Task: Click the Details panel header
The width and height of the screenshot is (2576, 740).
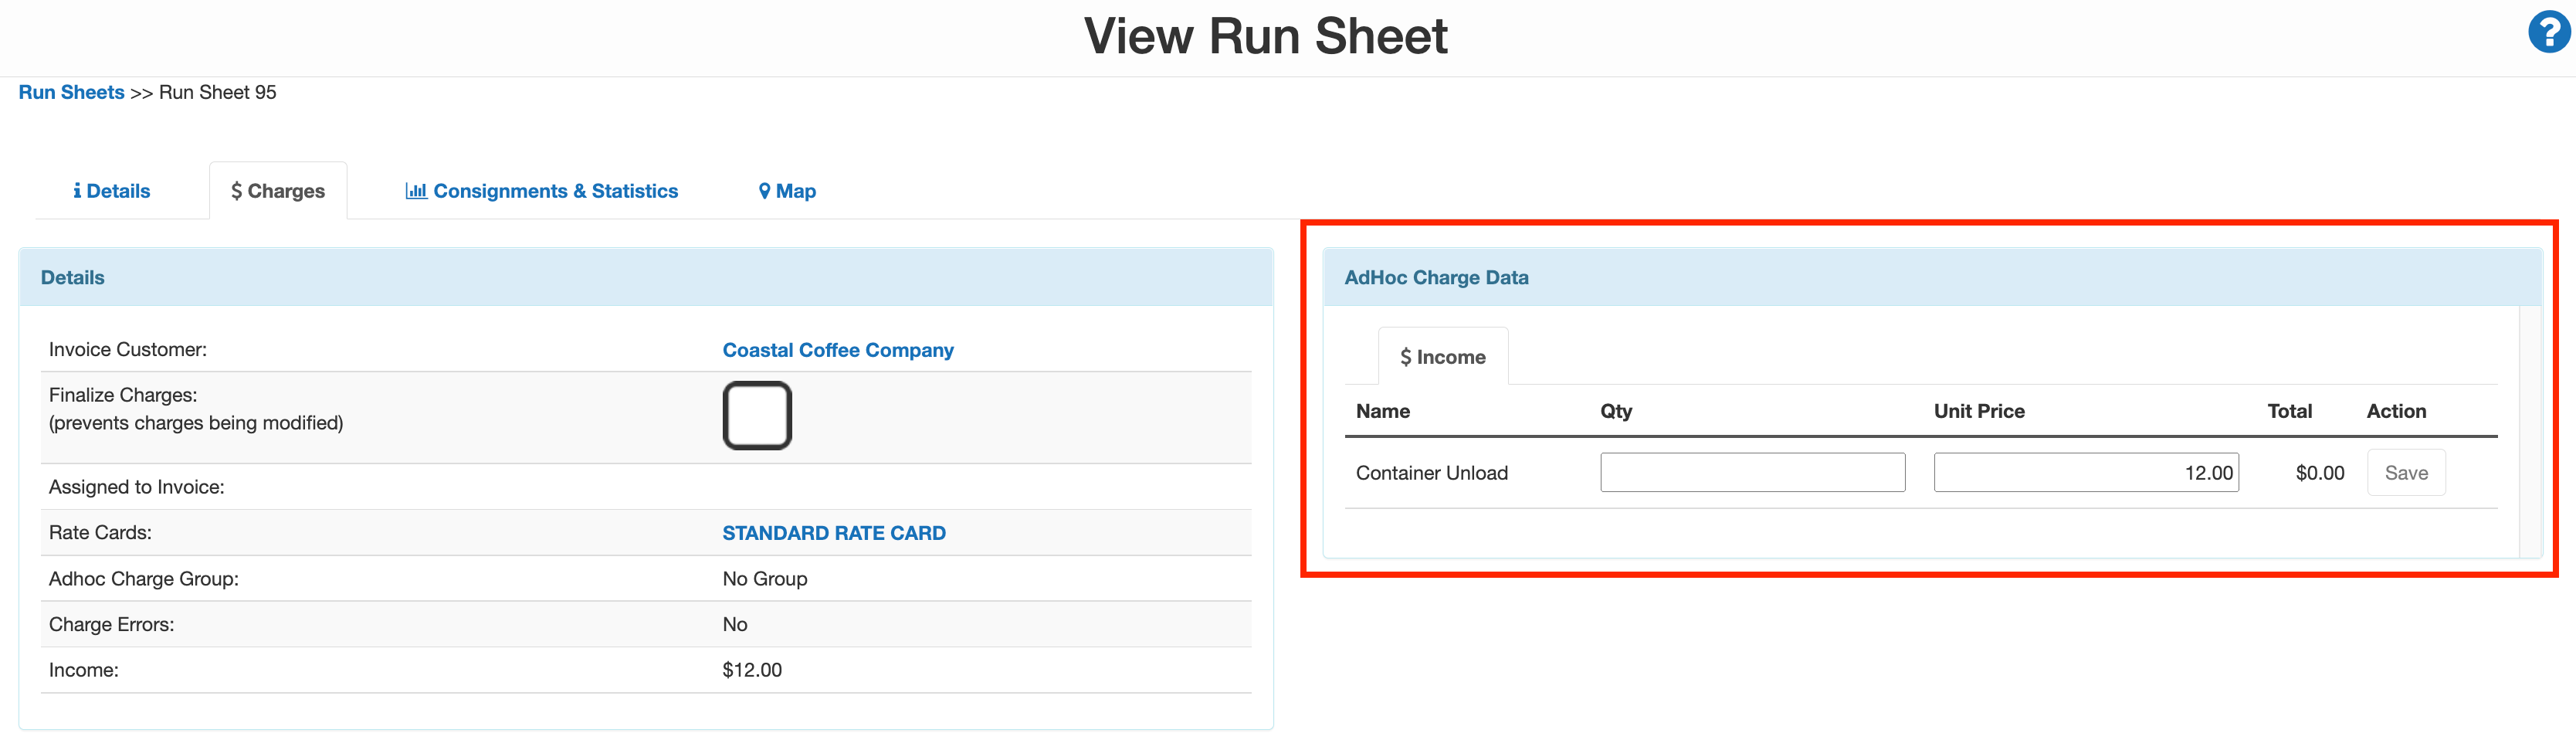Action: [x=72, y=278]
